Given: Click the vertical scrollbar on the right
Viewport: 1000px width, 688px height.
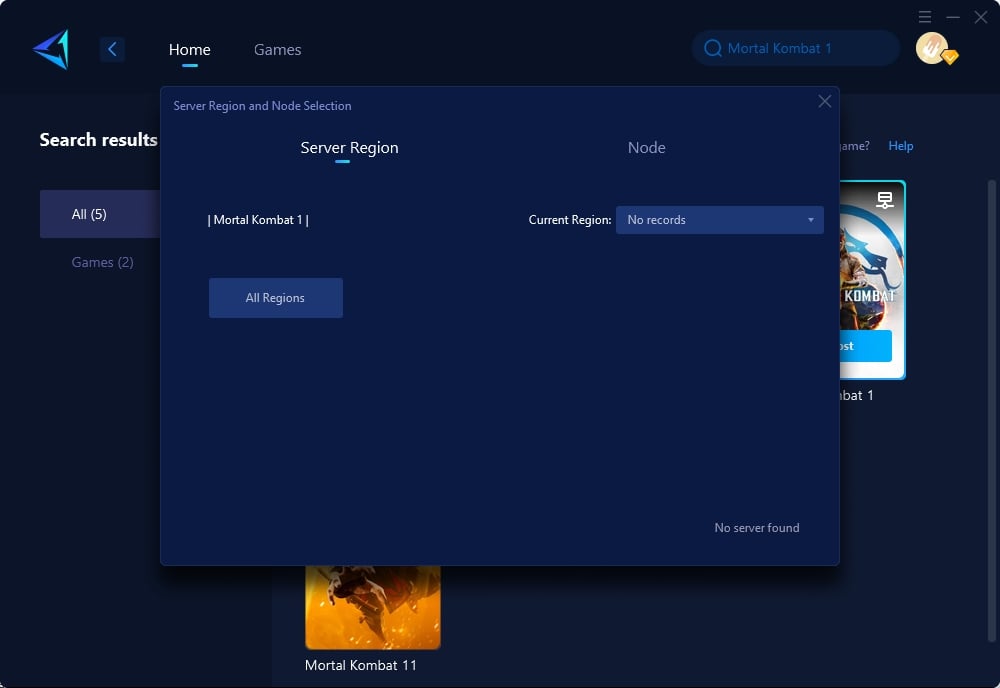Looking at the screenshot, I should pos(992,411).
